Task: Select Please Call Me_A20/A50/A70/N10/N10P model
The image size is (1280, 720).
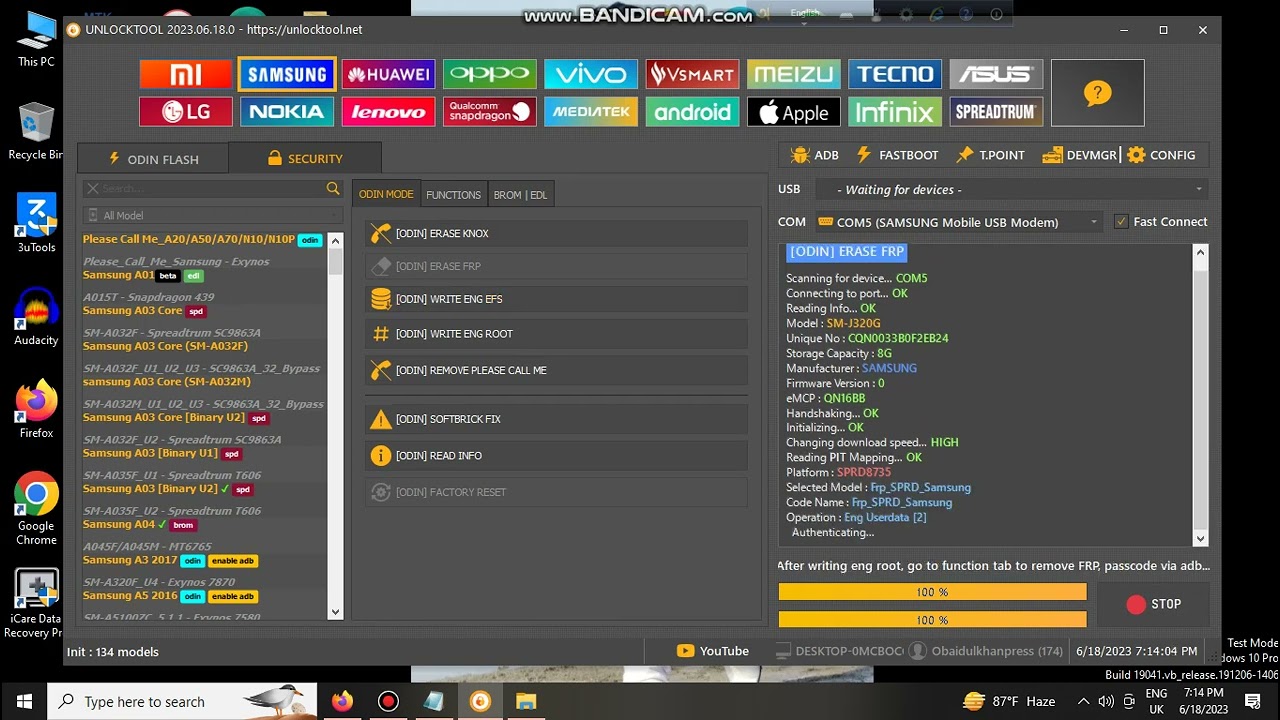Action: 204,240
